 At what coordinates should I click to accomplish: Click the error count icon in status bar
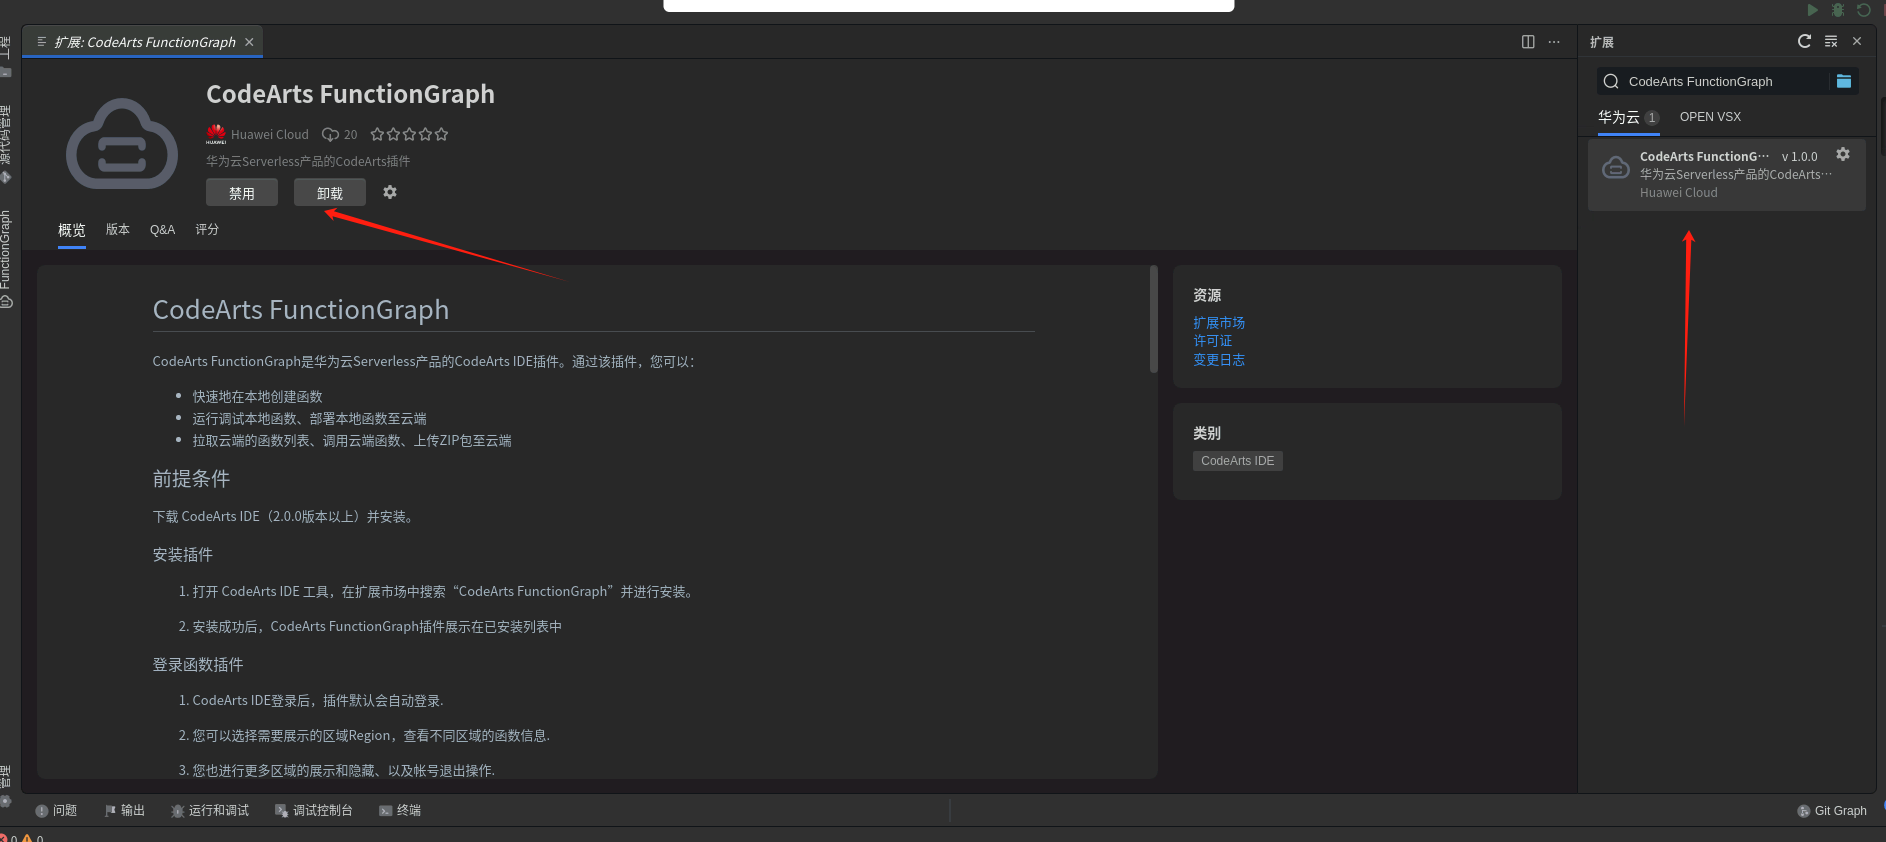point(4,838)
